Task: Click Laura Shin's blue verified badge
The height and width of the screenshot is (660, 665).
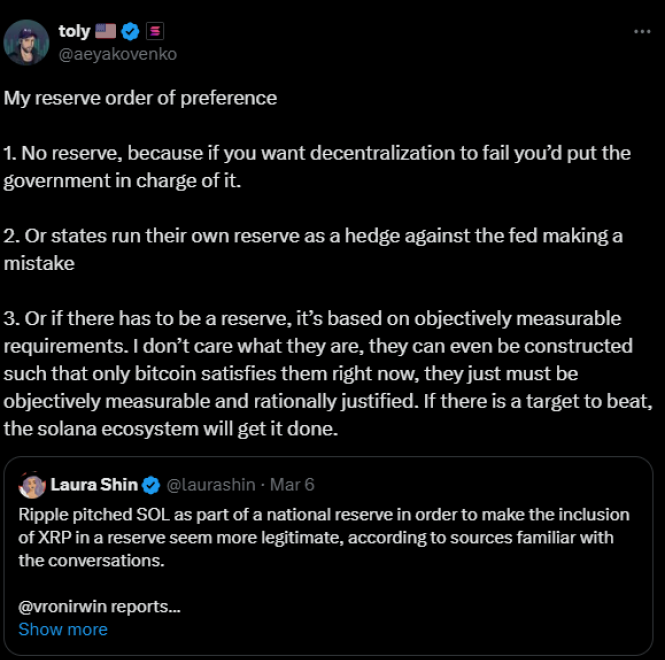Action: pos(151,486)
